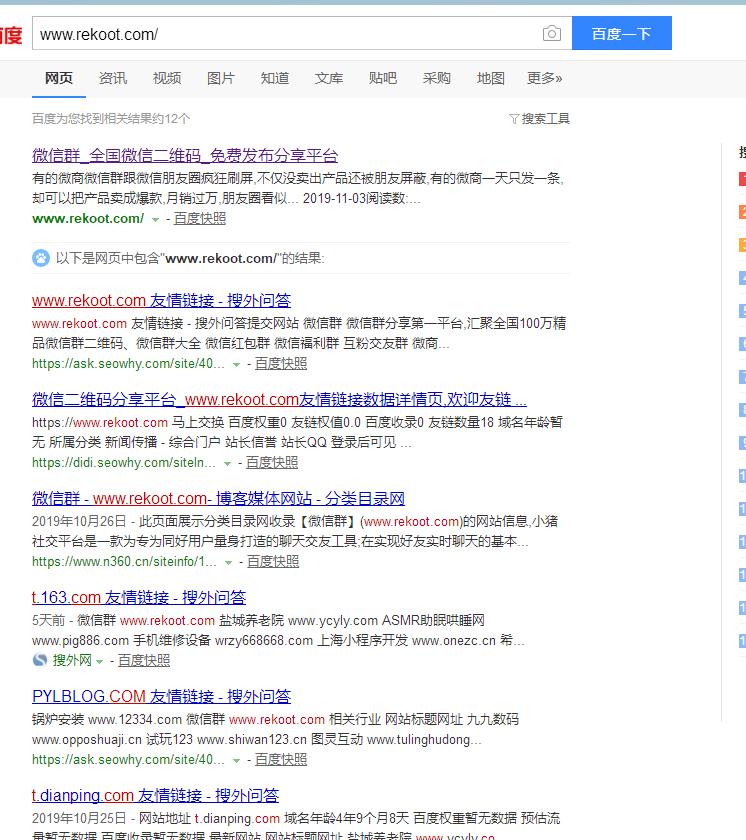The height and width of the screenshot is (840, 746).
Task: Click the result count text 百度为您找到相关结果约12个
Action: click(x=111, y=119)
